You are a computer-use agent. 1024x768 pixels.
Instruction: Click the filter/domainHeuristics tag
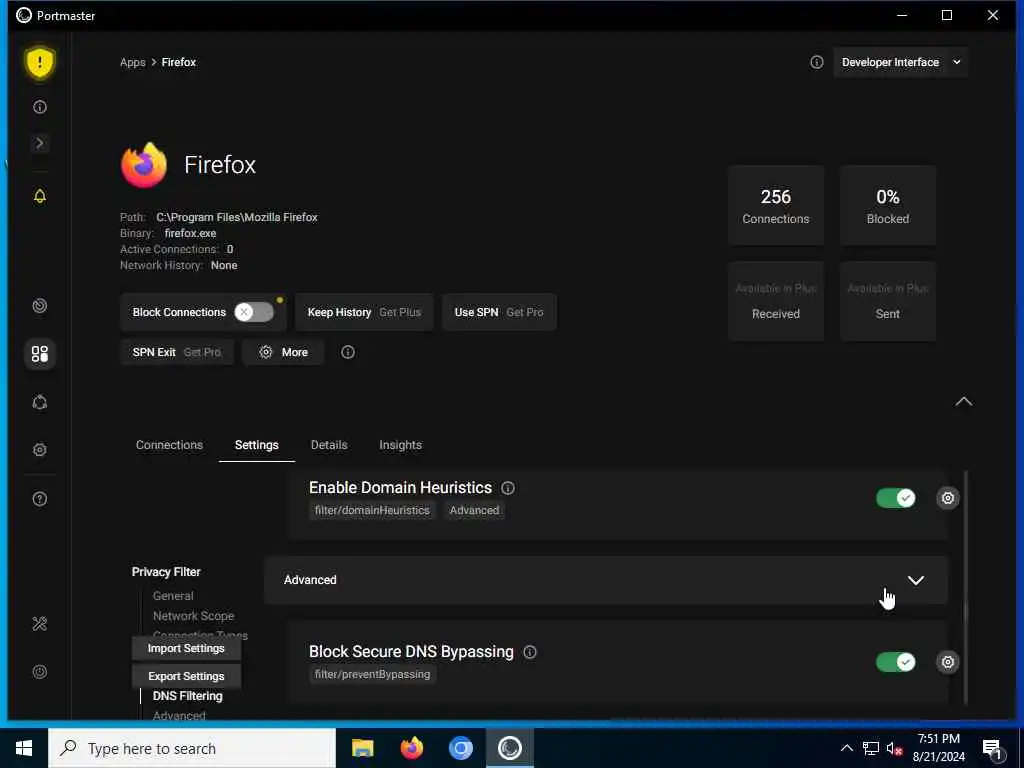[372, 510]
